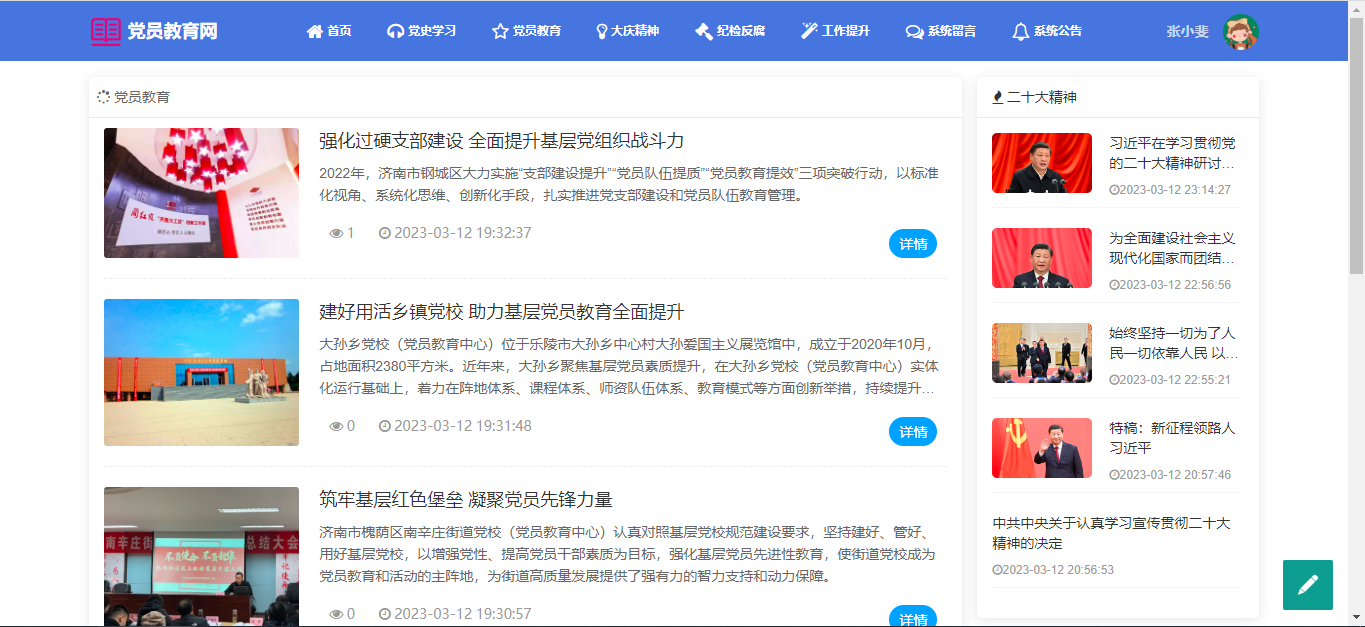This screenshot has height=627, width=1365.
Task: Click the spinner icon beside 党员教育 heading
Action: click(x=103, y=97)
